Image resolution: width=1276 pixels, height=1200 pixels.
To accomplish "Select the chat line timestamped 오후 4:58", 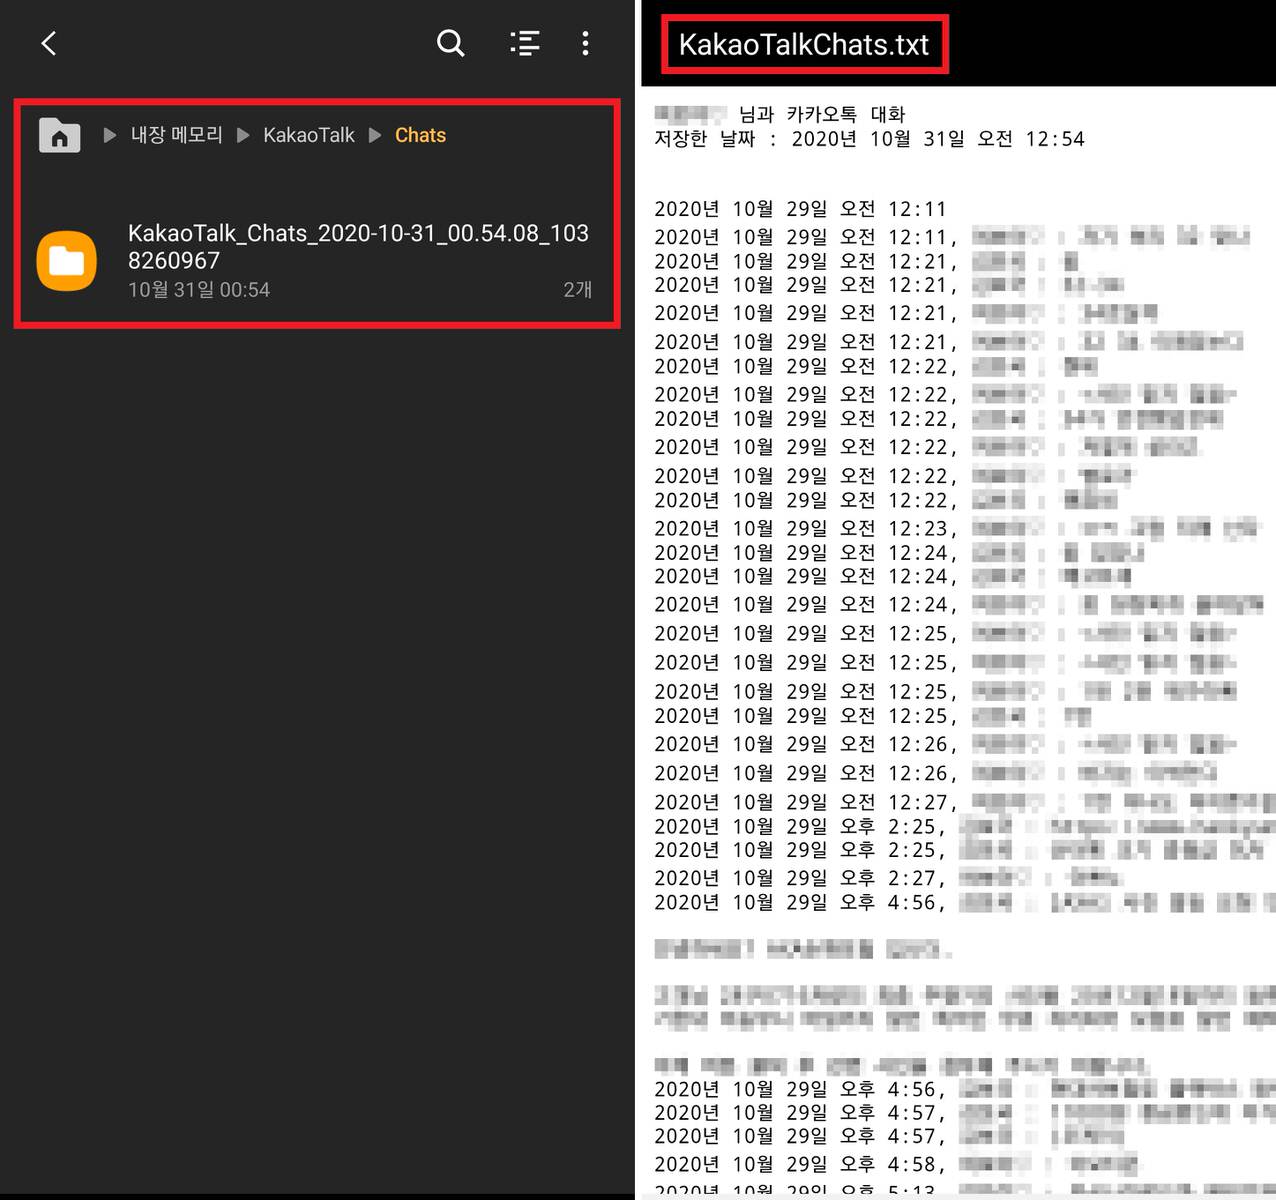I will click(x=896, y=1164).
